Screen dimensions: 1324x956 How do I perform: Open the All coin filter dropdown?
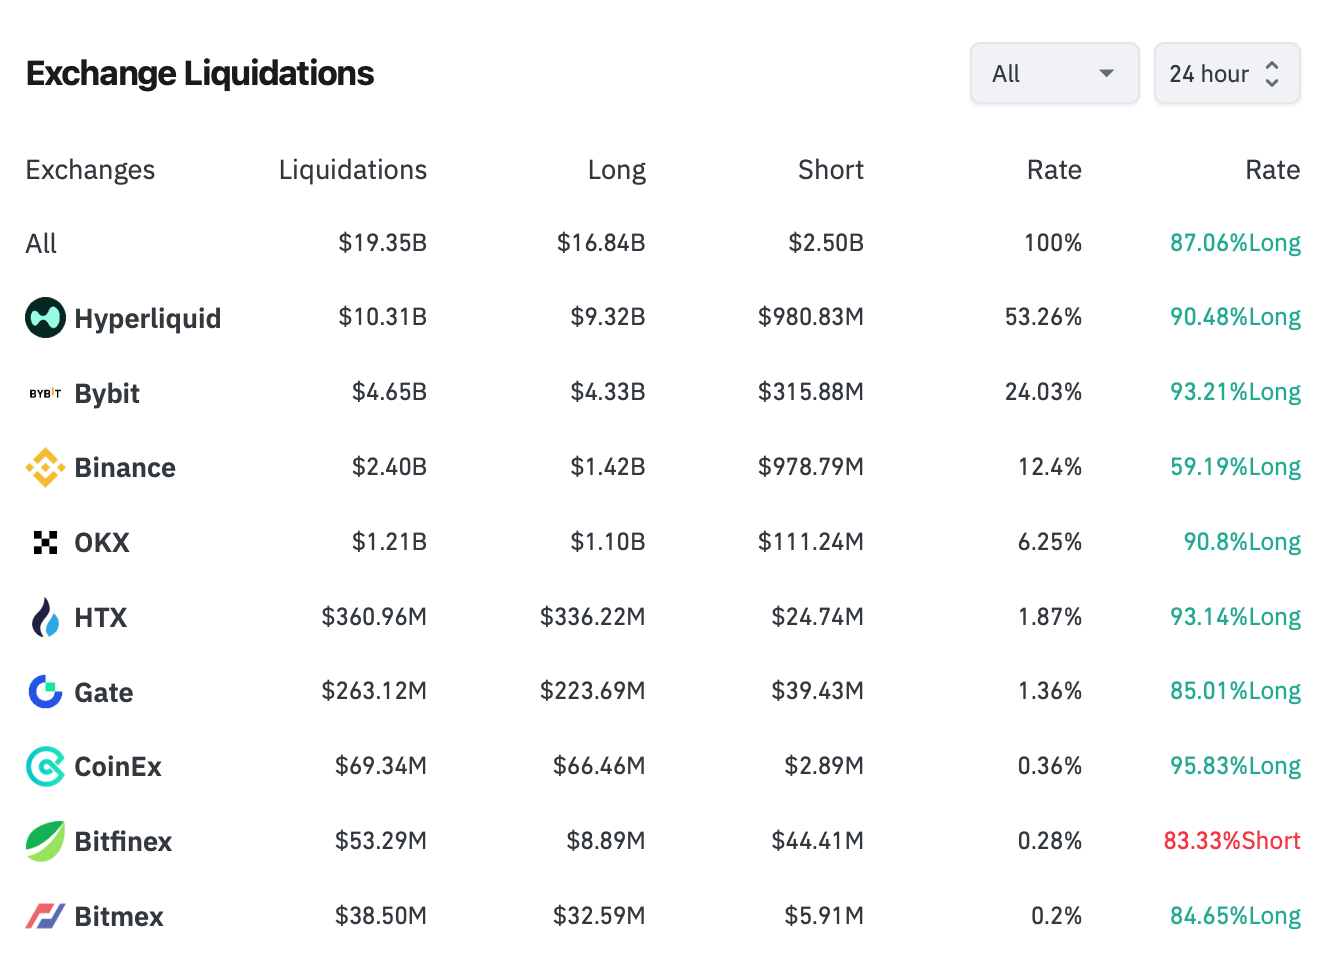tap(1054, 73)
